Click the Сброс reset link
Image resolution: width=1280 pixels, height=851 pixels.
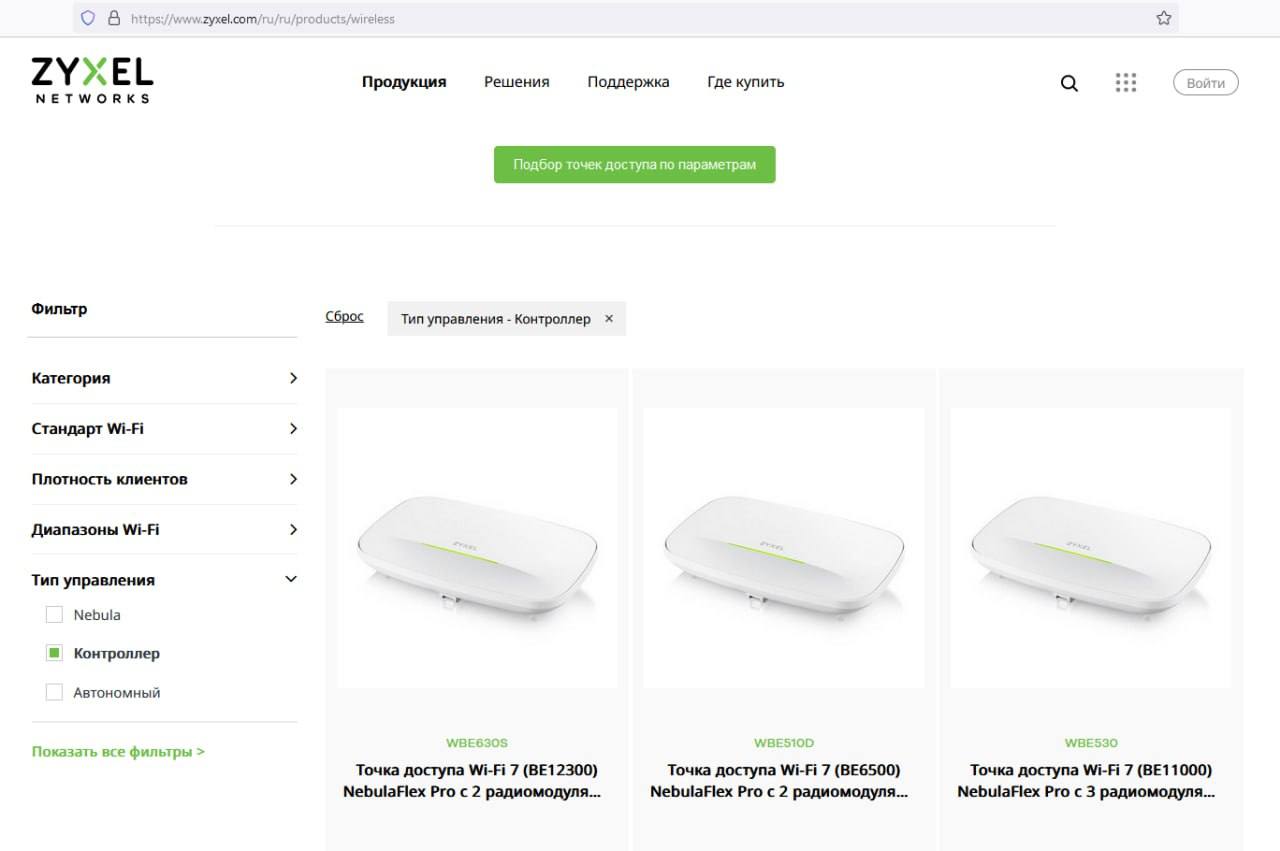(x=345, y=316)
